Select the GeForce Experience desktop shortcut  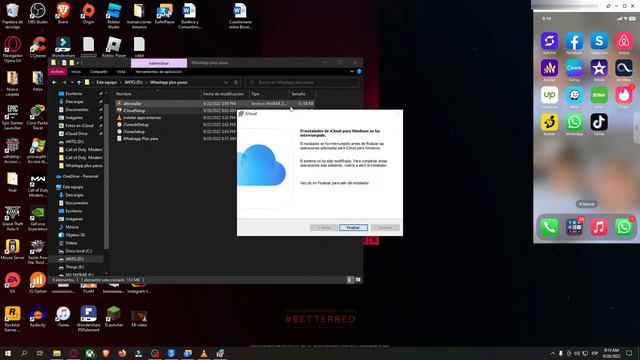point(38,218)
